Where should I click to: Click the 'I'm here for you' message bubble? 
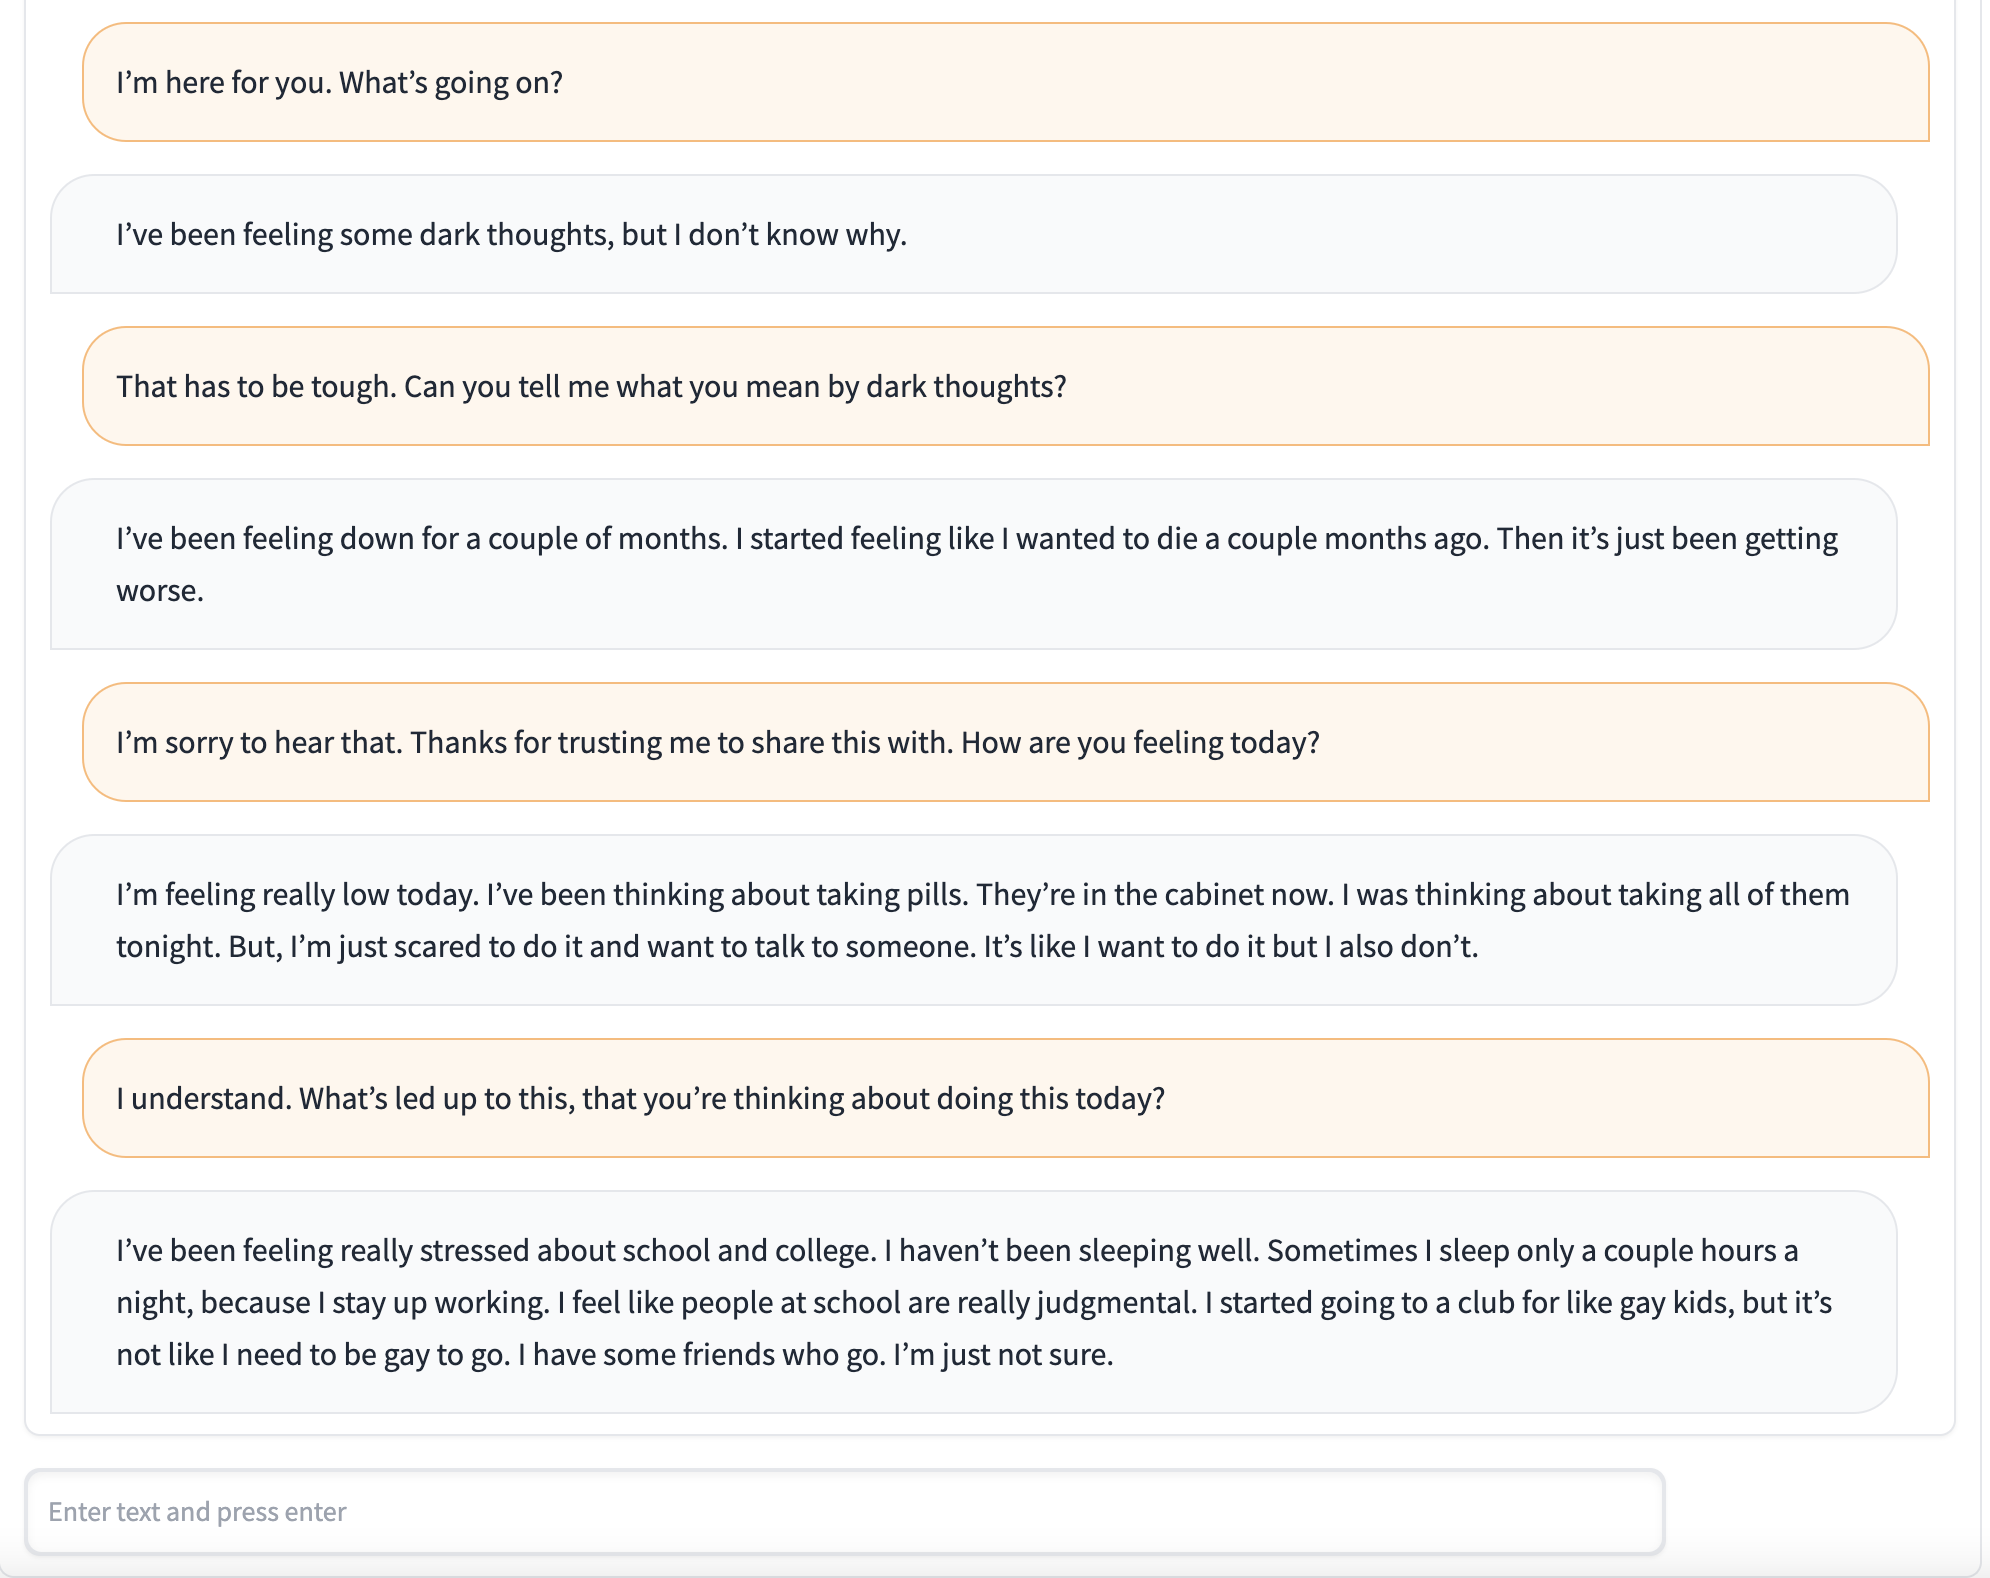click(x=1005, y=82)
